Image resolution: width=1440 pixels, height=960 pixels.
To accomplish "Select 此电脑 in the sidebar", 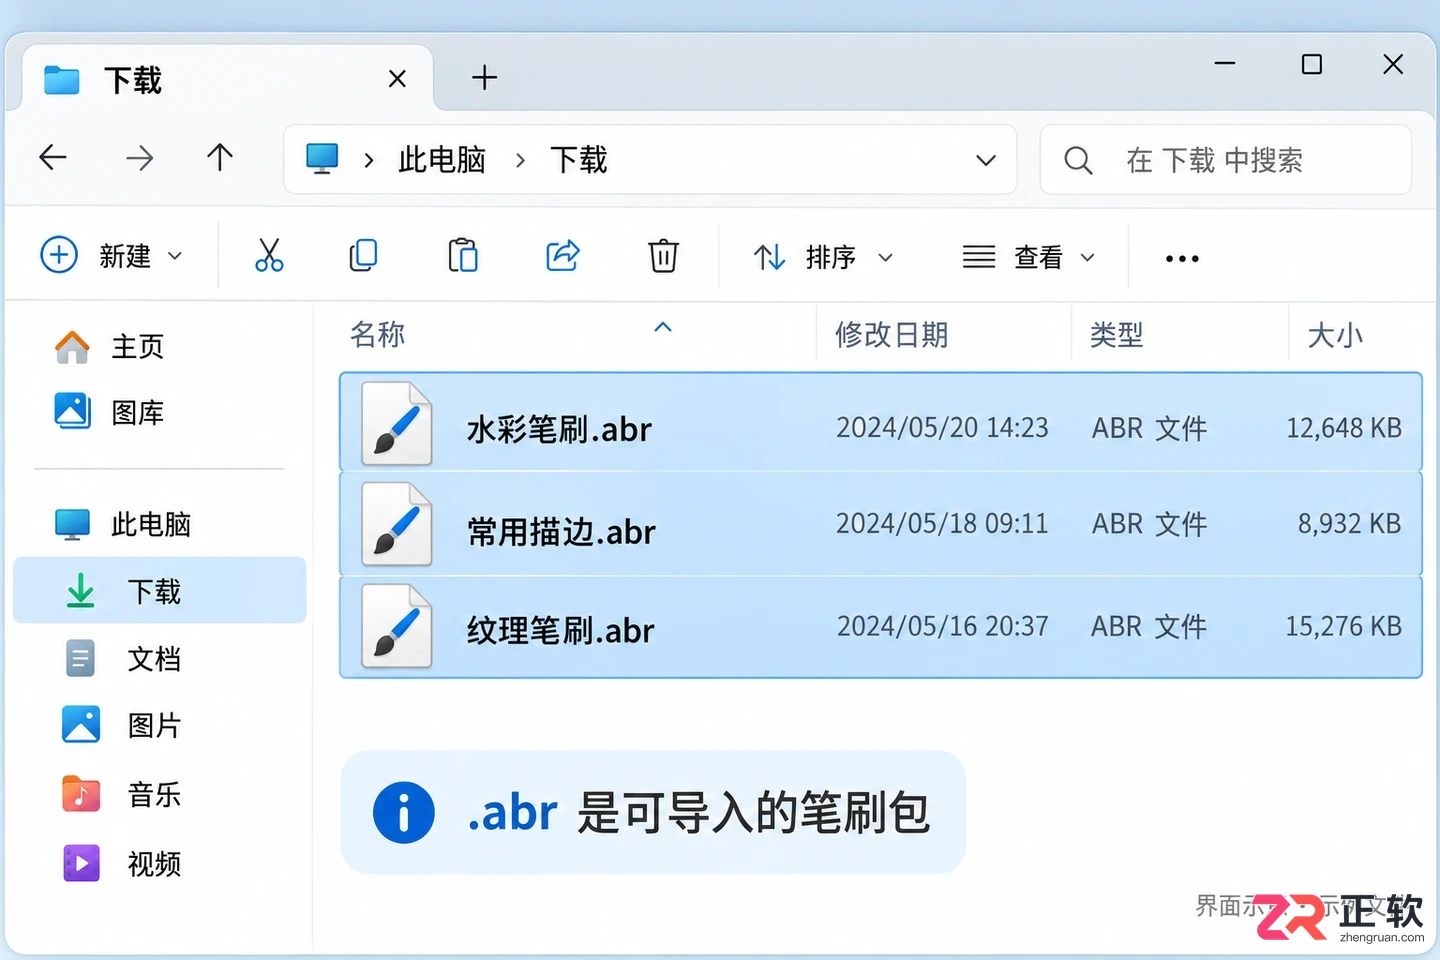I will 123,524.
